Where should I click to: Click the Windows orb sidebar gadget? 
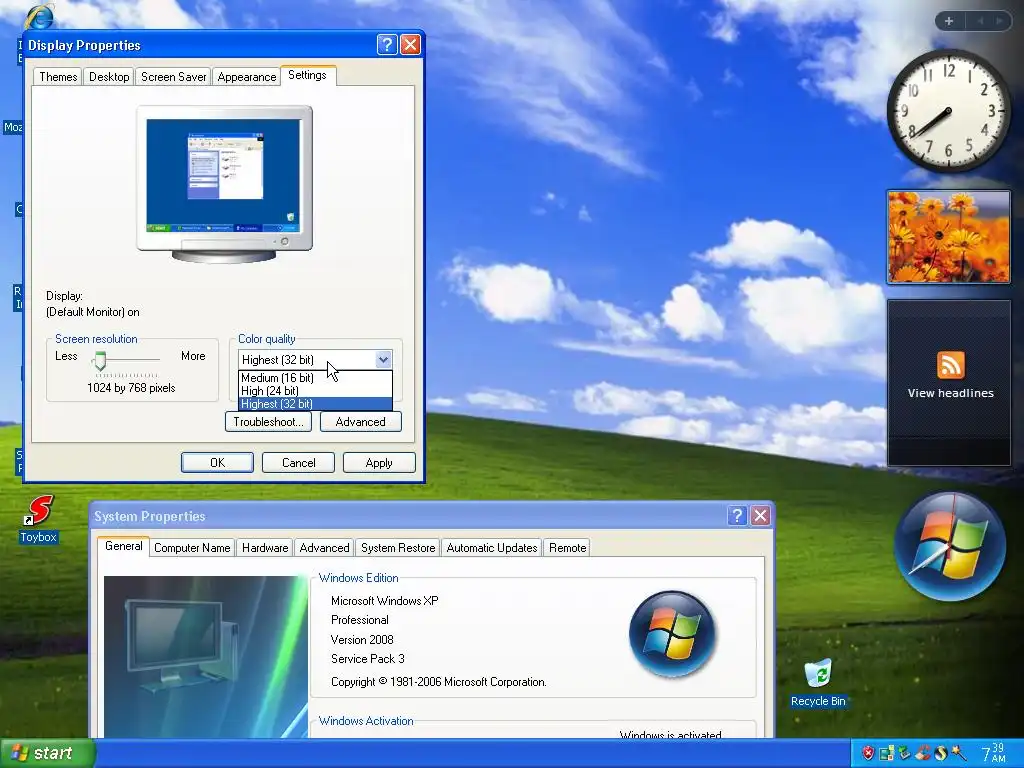(x=950, y=546)
